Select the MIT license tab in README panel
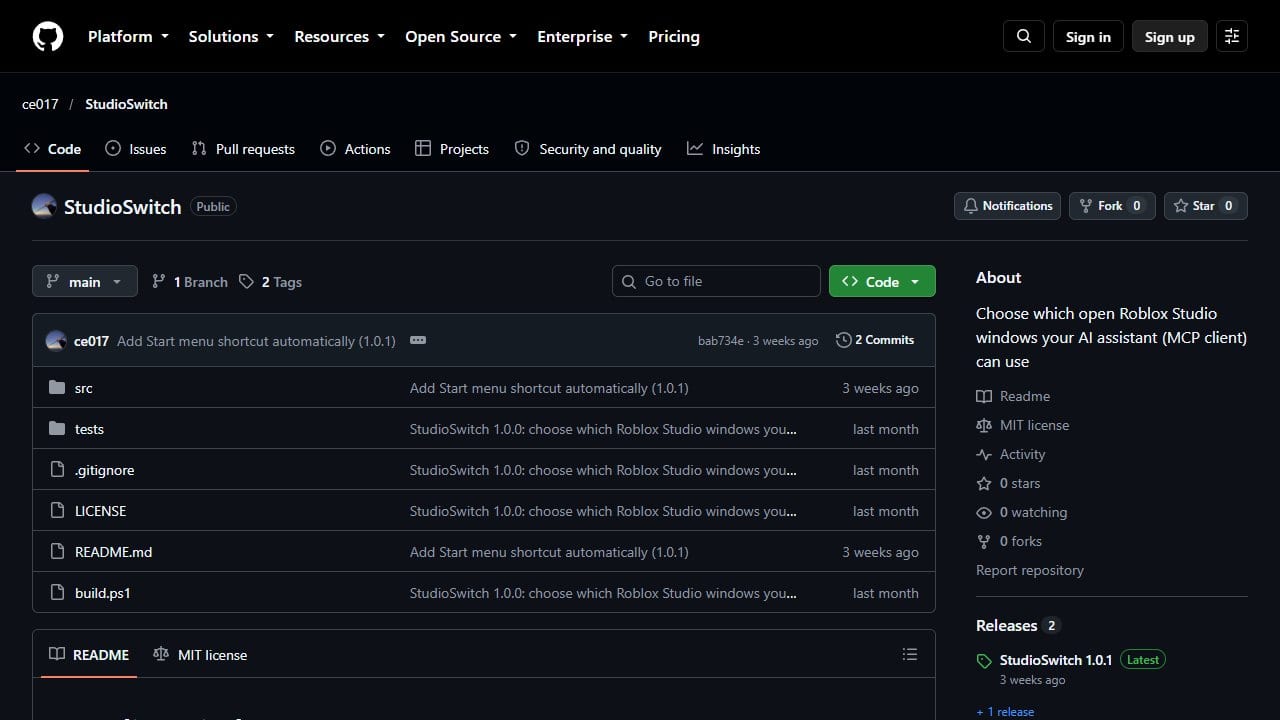The image size is (1280, 720). (x=200, y=655)
